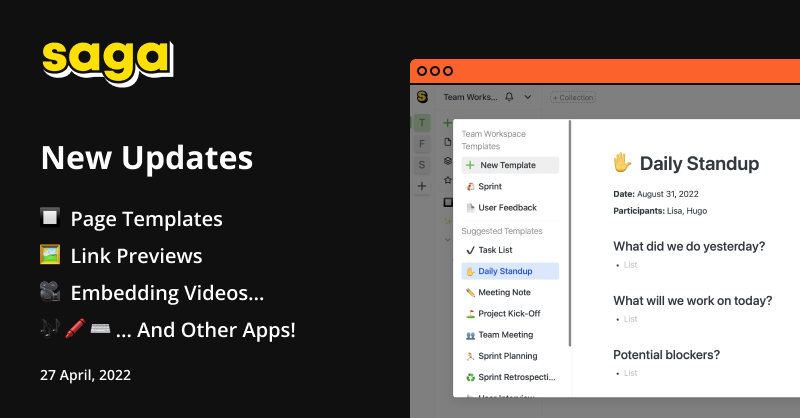The height and width of the screenshot is (418, 800).
Task: Click the green plus icon in the sidebar
Action: click(x=447, y=122)
